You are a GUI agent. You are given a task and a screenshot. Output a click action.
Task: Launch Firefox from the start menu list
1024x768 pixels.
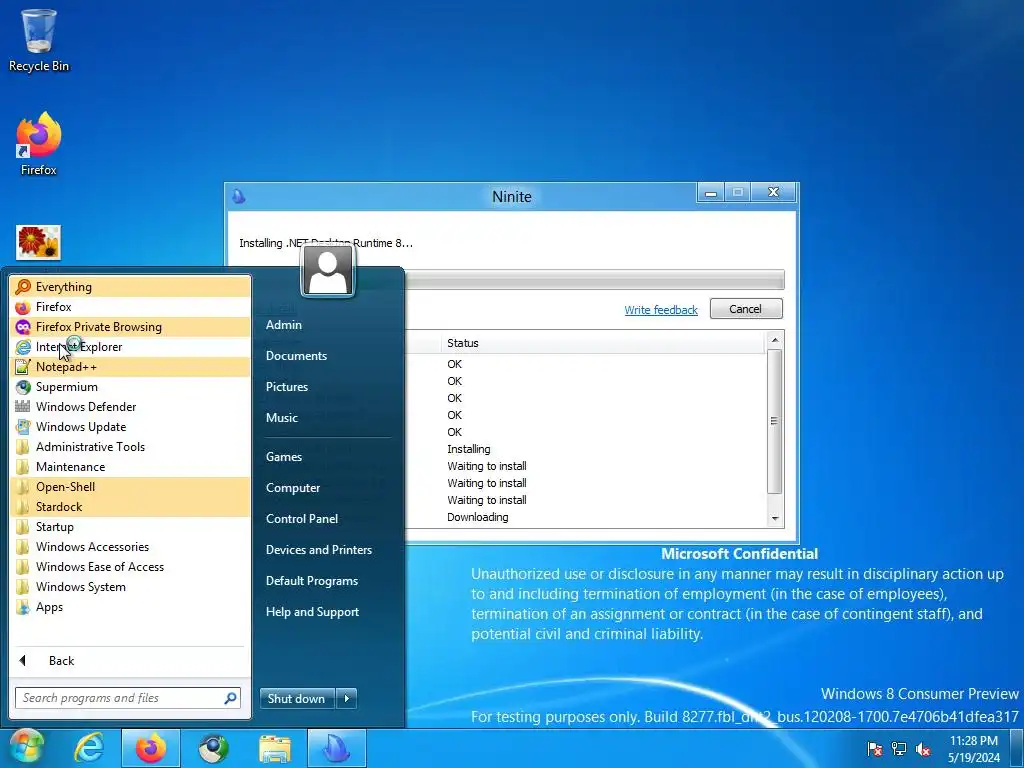(131, 307)
